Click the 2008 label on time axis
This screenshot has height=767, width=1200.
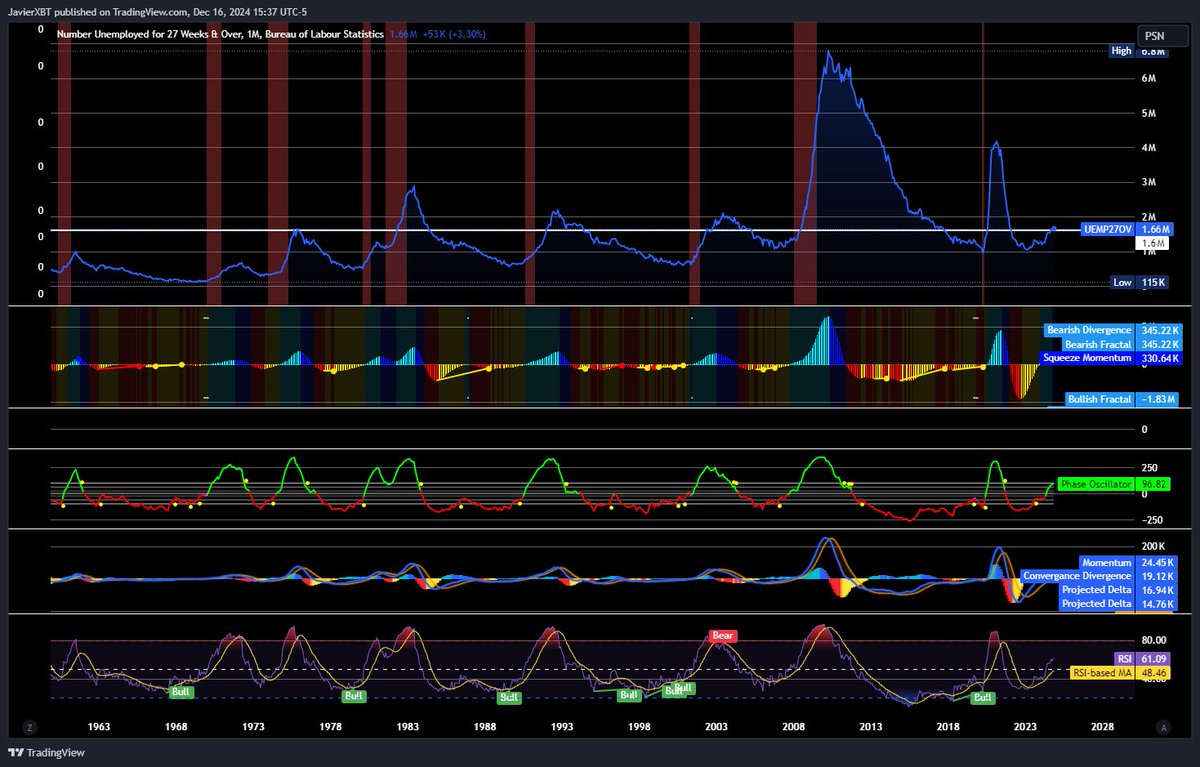[794, 727]
